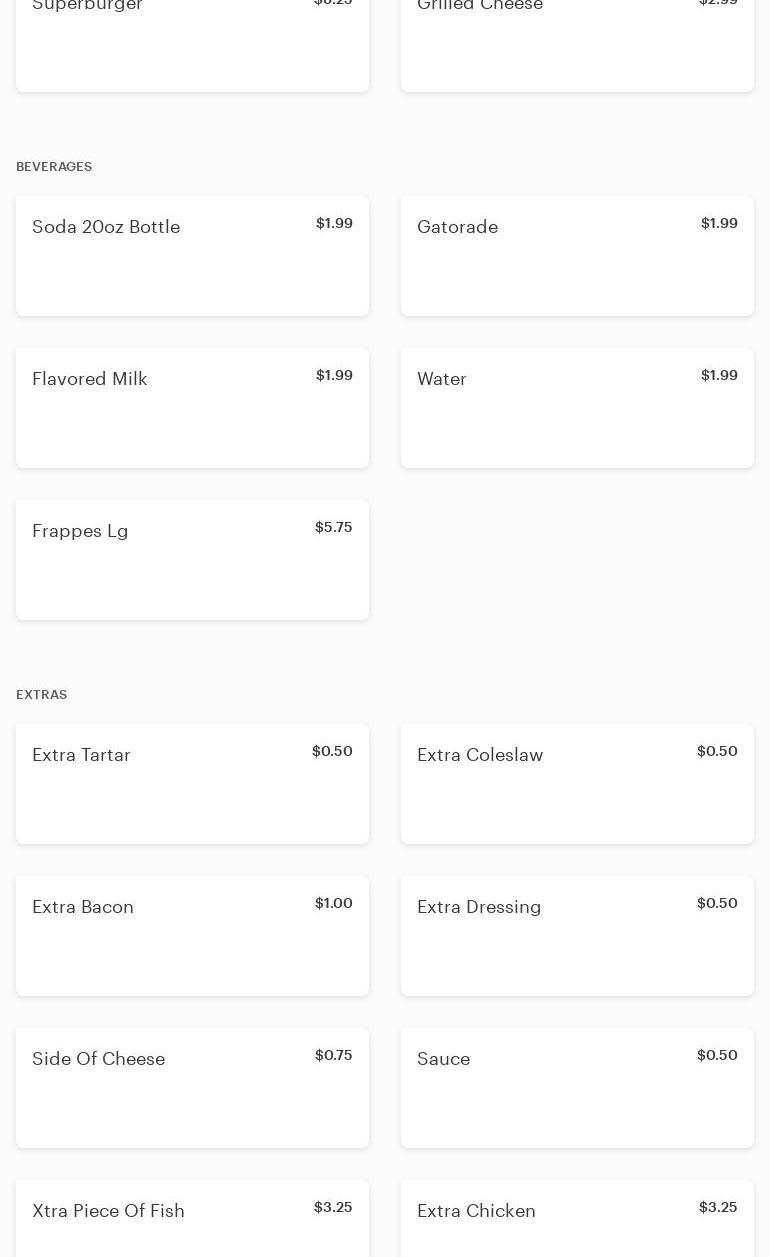Select the Sauce extra
The width and height of the screenshot is (770, 1257).
pos(577,1088)
